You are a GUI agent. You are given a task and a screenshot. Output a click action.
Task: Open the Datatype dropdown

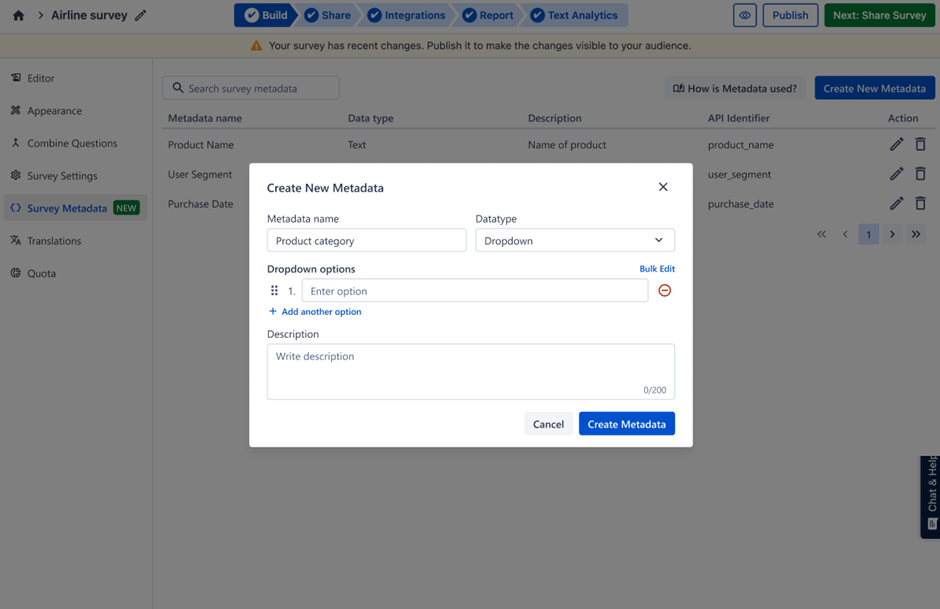[575, 241]
